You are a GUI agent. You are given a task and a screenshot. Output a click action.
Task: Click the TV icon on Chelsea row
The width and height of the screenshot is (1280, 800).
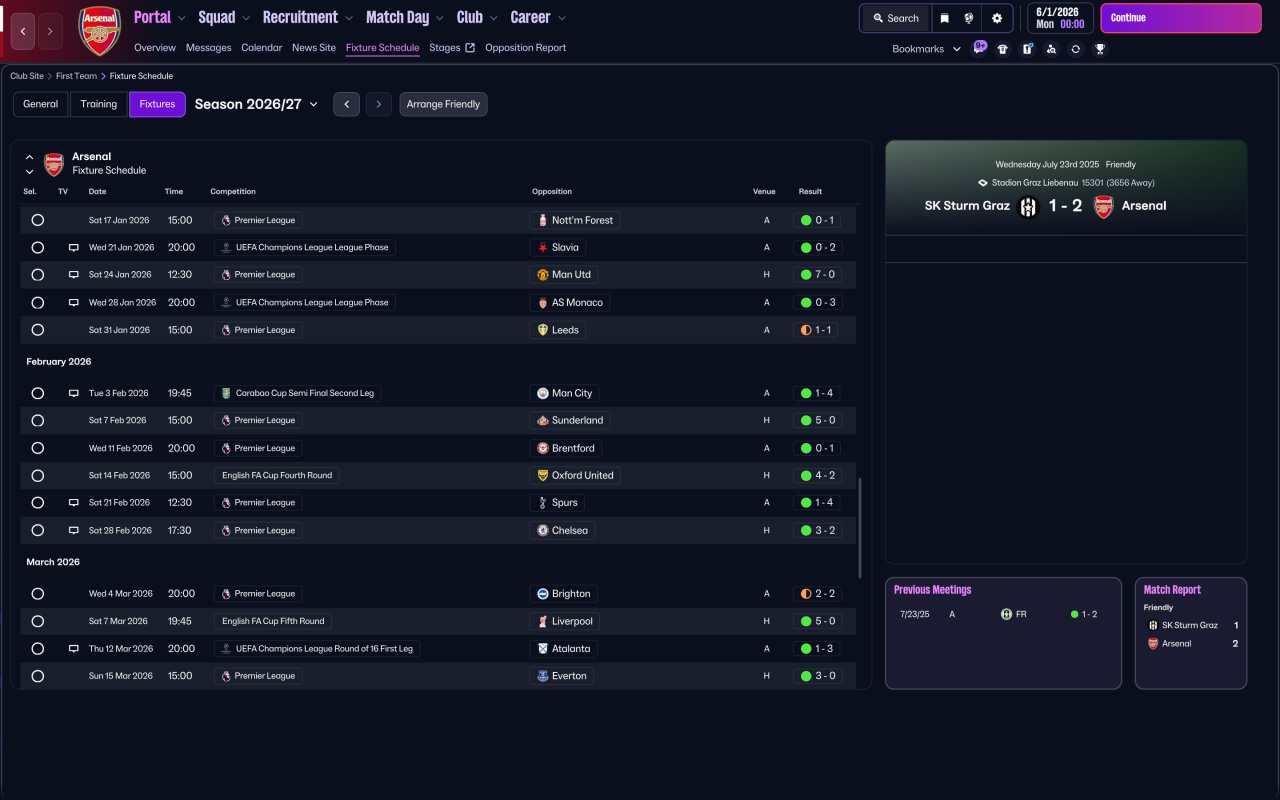(x=73, y=530)
